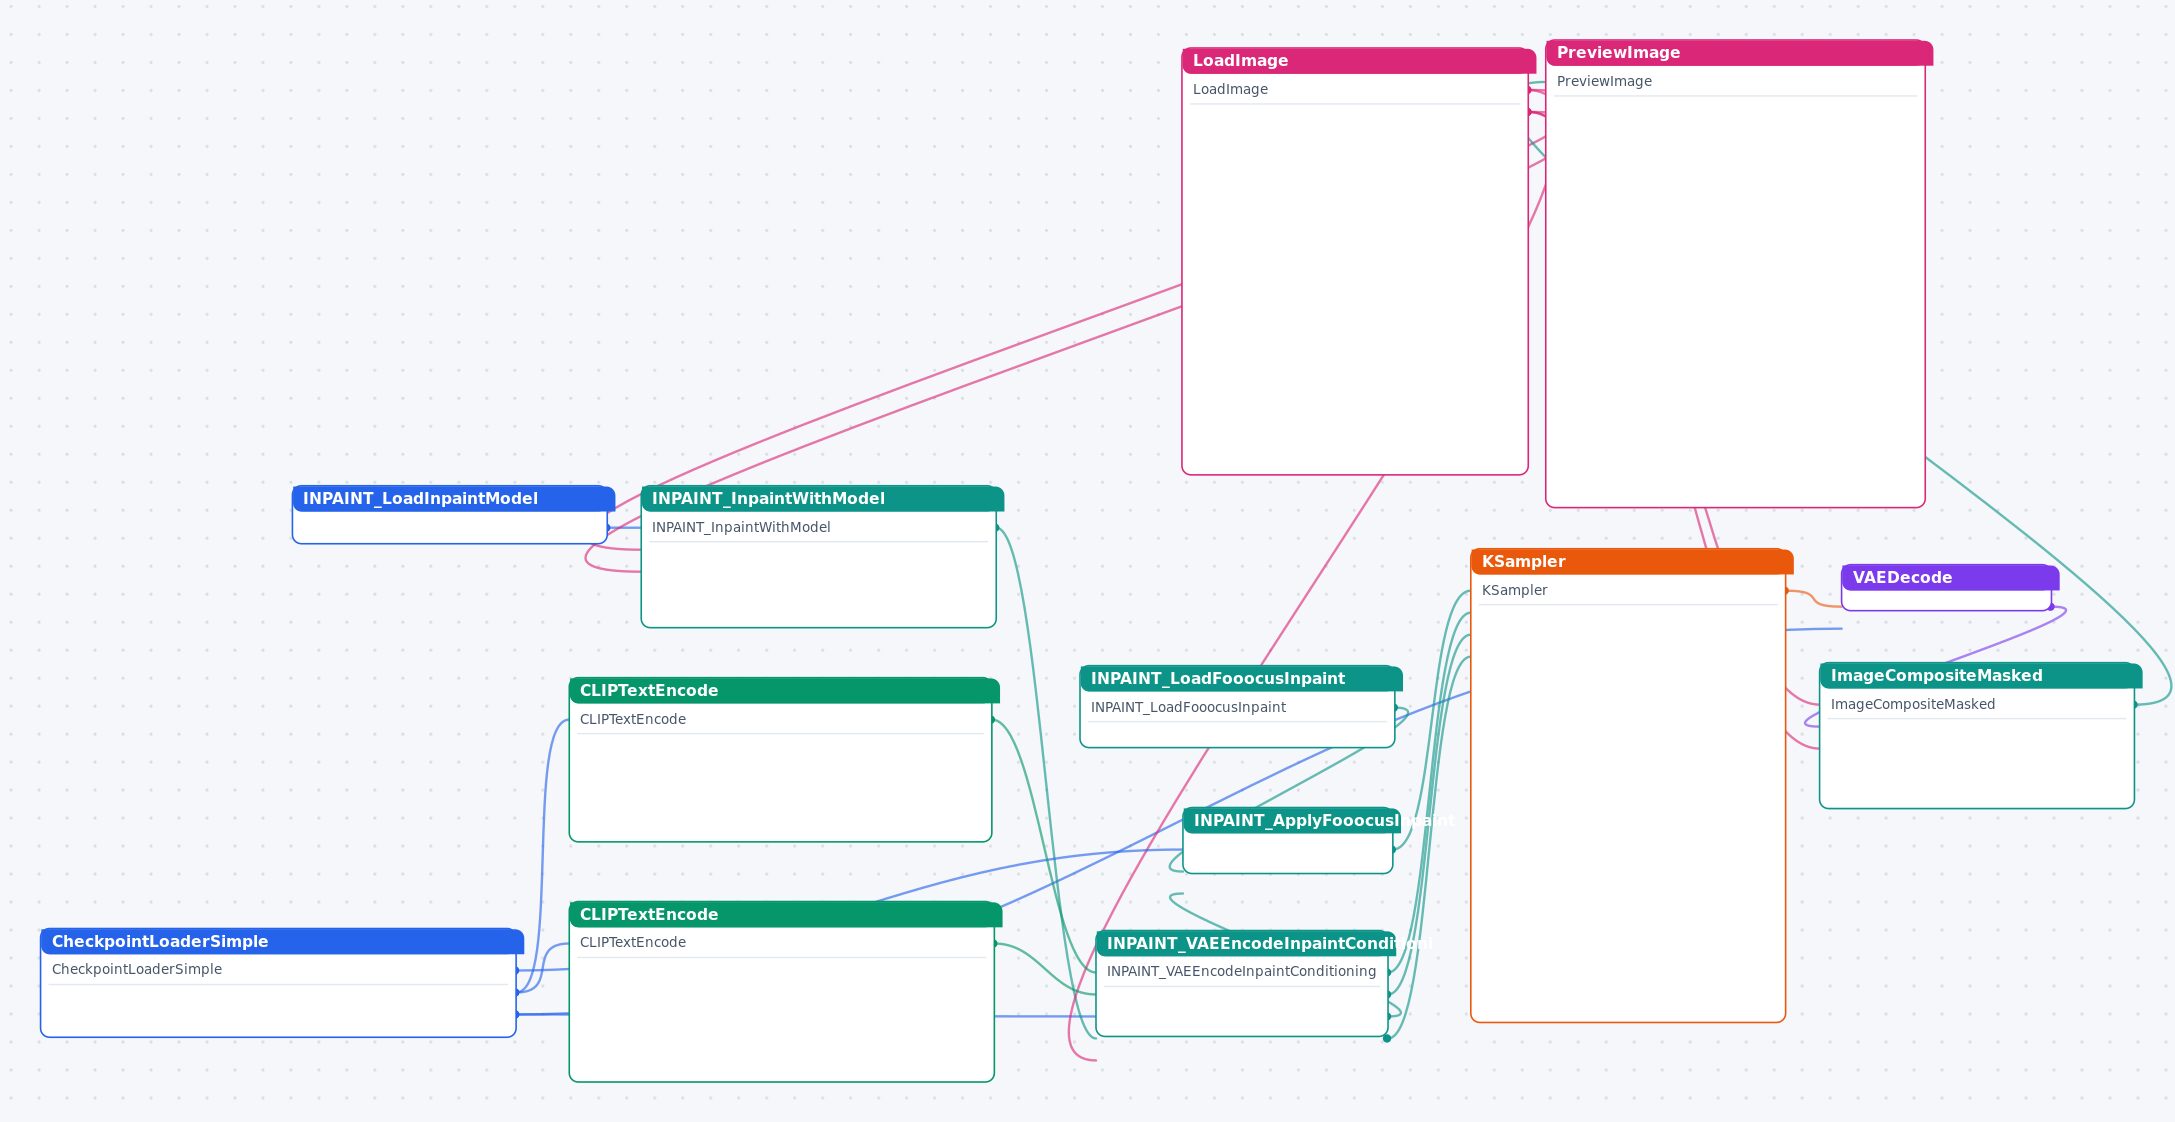2175x1122 pixels.
Task: Click inside the LoadImage node body
Action: (x=1355, y=290)
